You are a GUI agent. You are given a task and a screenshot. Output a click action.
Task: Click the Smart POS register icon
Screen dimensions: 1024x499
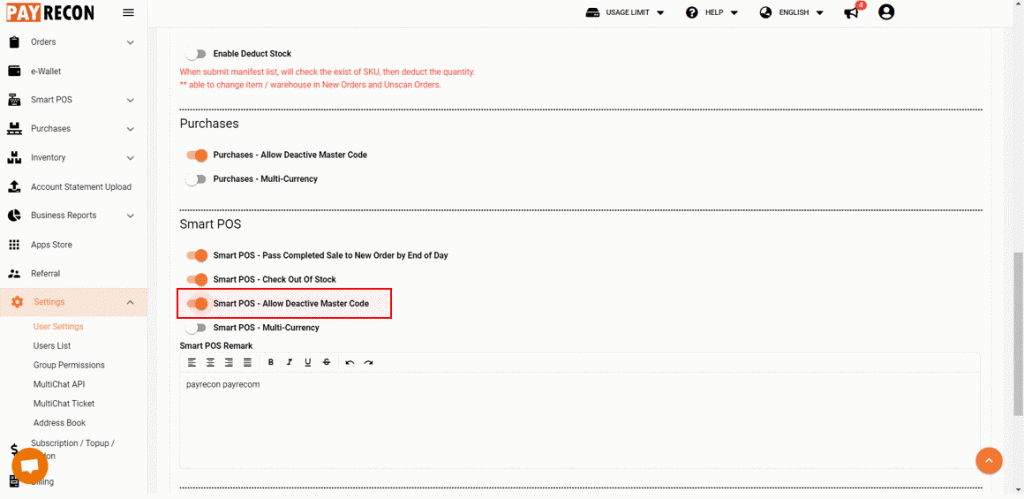[x=14, y=100]
